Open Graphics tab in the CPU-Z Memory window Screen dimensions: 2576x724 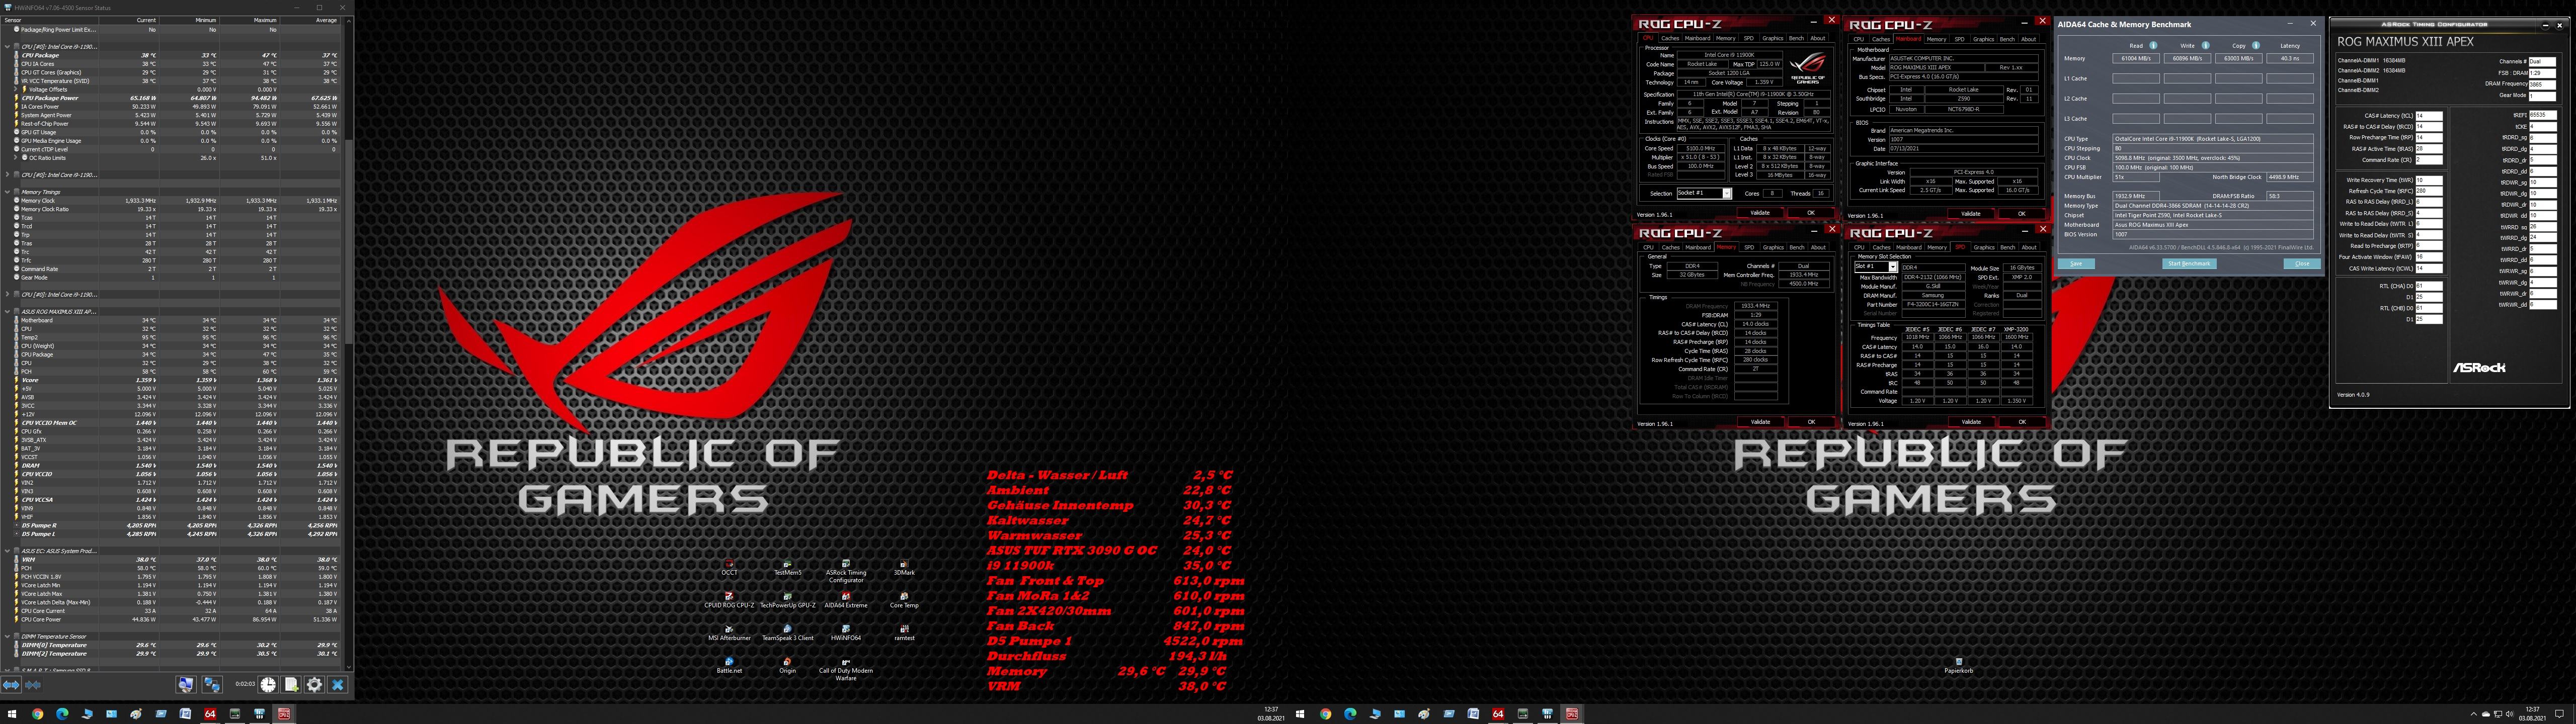(1773, 247)
